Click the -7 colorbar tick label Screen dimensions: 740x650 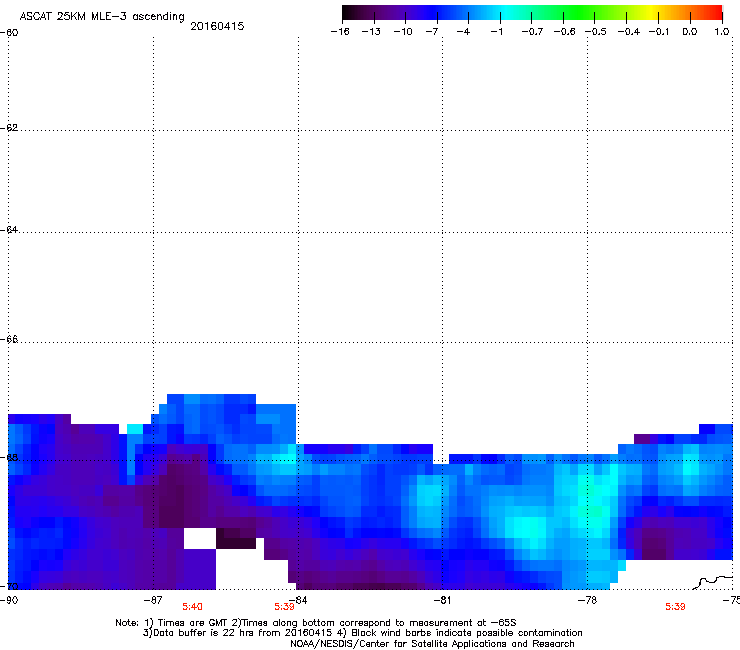(432, 32)
